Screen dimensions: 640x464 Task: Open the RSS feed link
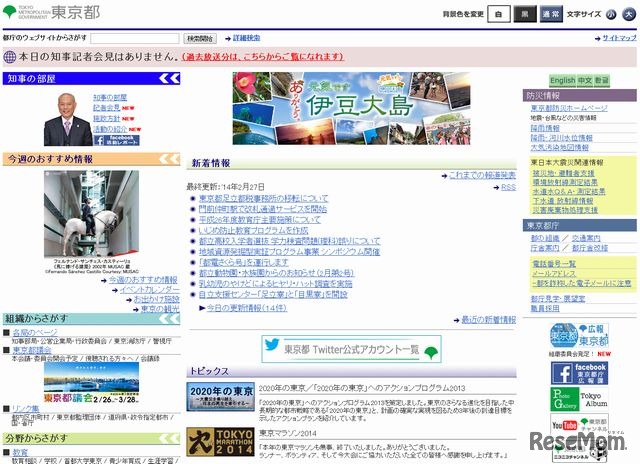pos(508,187)
